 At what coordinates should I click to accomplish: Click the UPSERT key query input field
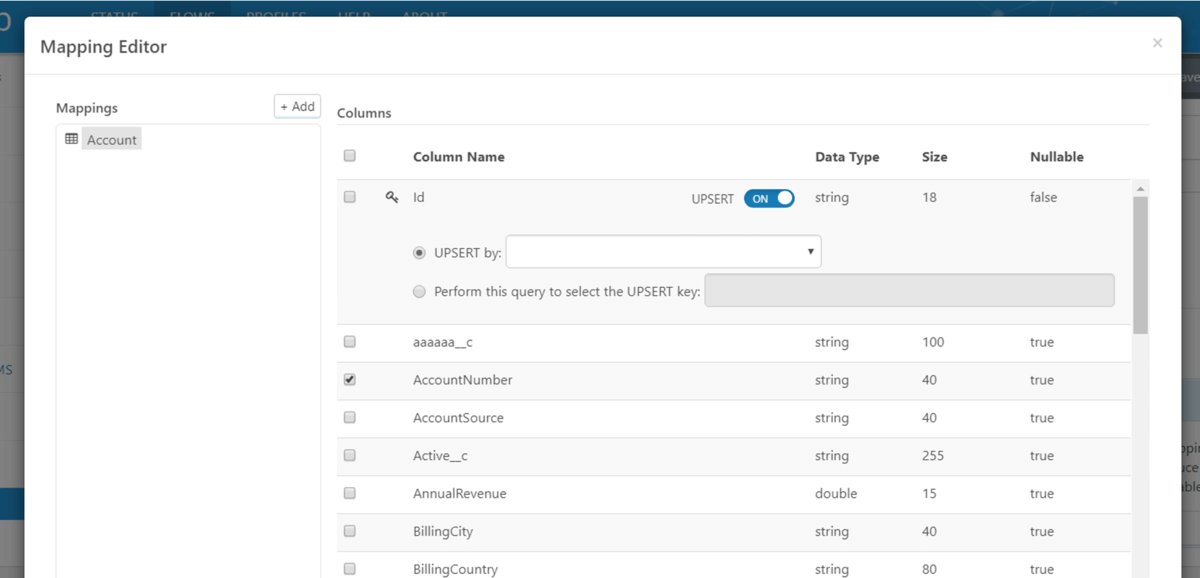click(x=909, y=290)
